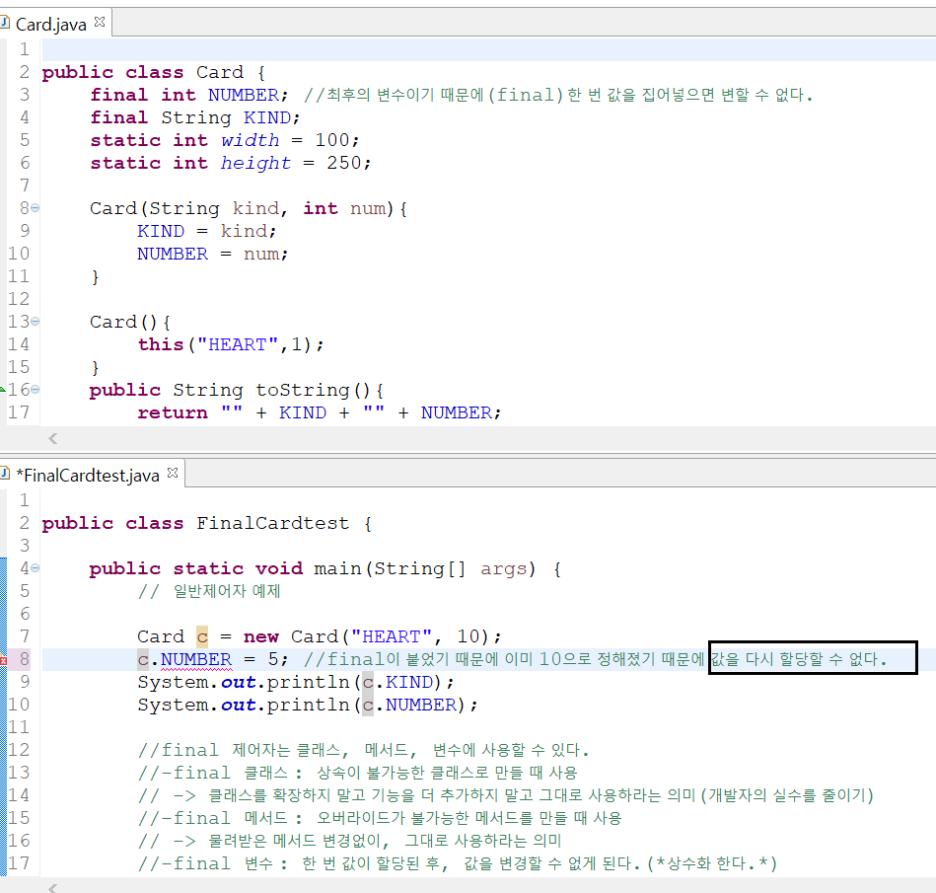
Task: Click the 'main' method name
Action: 338,568
